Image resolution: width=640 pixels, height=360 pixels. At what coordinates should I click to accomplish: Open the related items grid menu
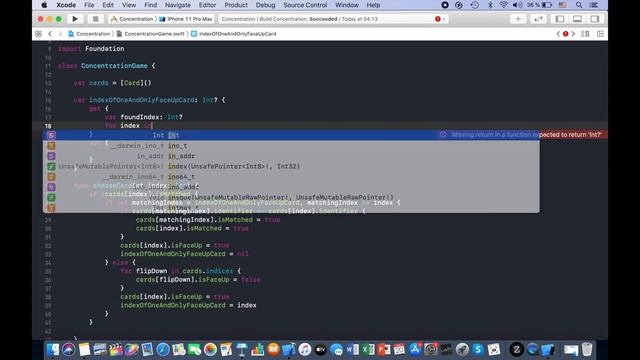[38, 34]
